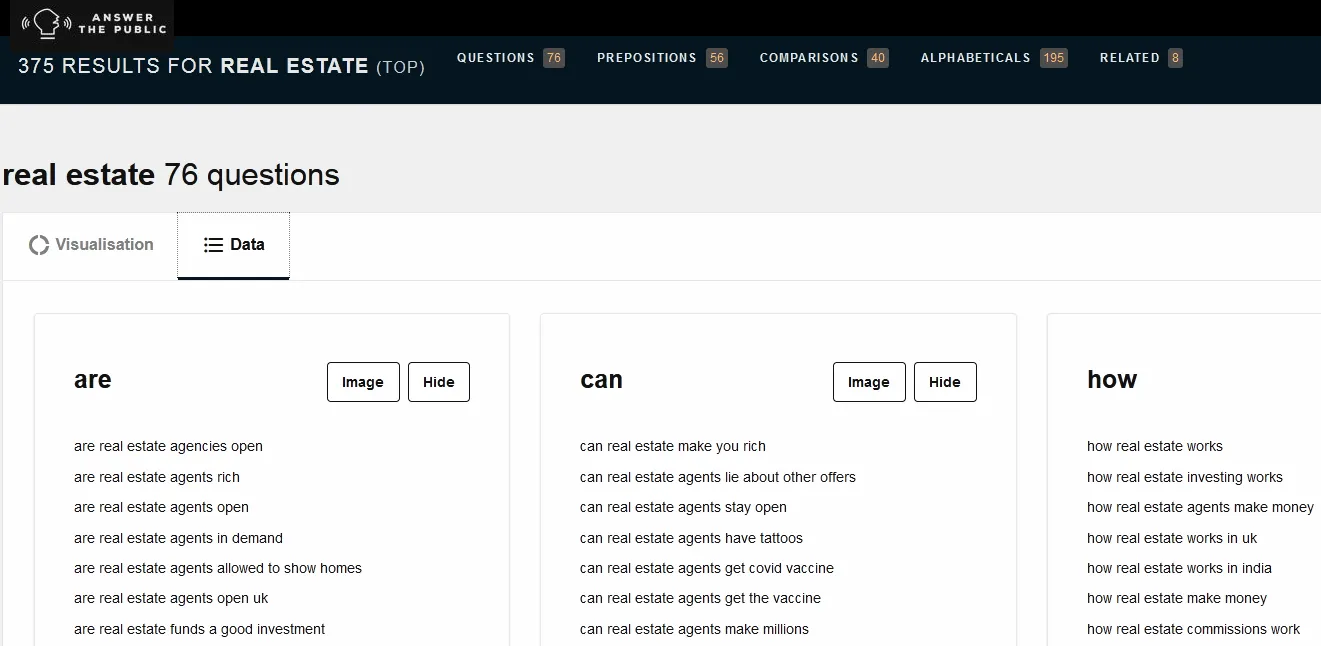This screenshot has width=1321, height=646.
Task: Select 'are real estate agents rich'
Action: [x=157, y=478]
